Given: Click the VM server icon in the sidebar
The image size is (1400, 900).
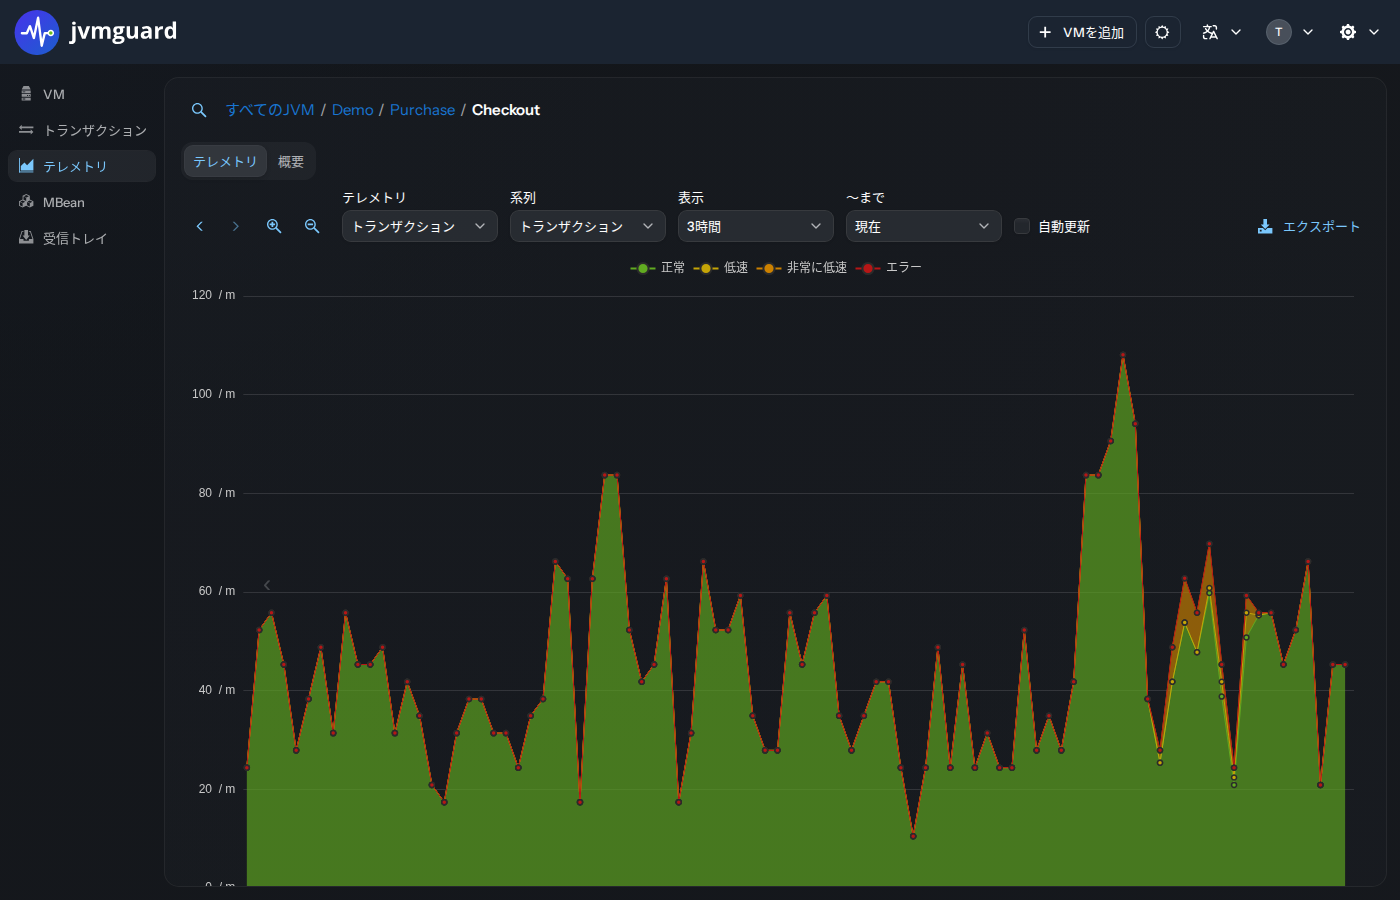Looking at the screenshot, I should click(26, 94).
